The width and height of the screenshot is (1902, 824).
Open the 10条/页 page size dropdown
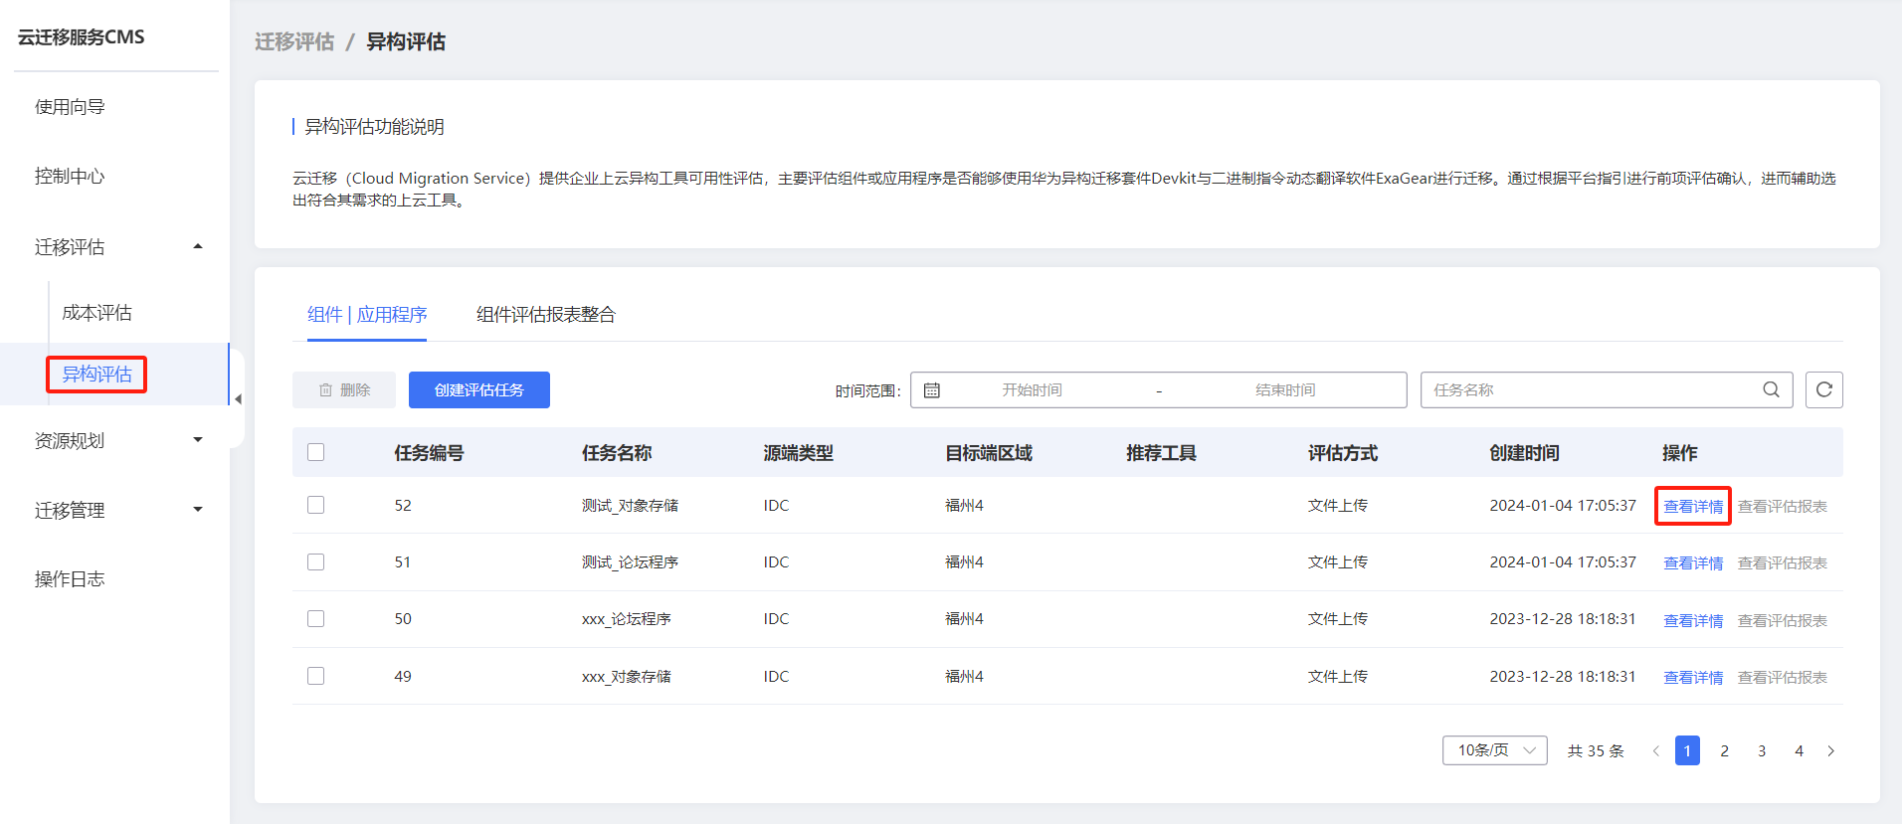(1494, 751)
